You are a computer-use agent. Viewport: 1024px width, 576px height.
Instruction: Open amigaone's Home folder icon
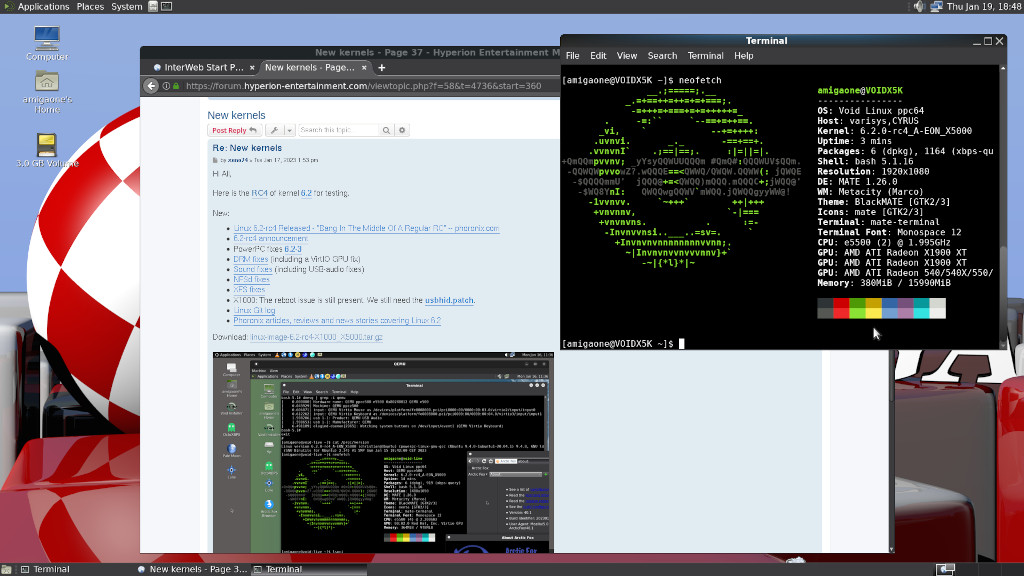pos(46,81)
